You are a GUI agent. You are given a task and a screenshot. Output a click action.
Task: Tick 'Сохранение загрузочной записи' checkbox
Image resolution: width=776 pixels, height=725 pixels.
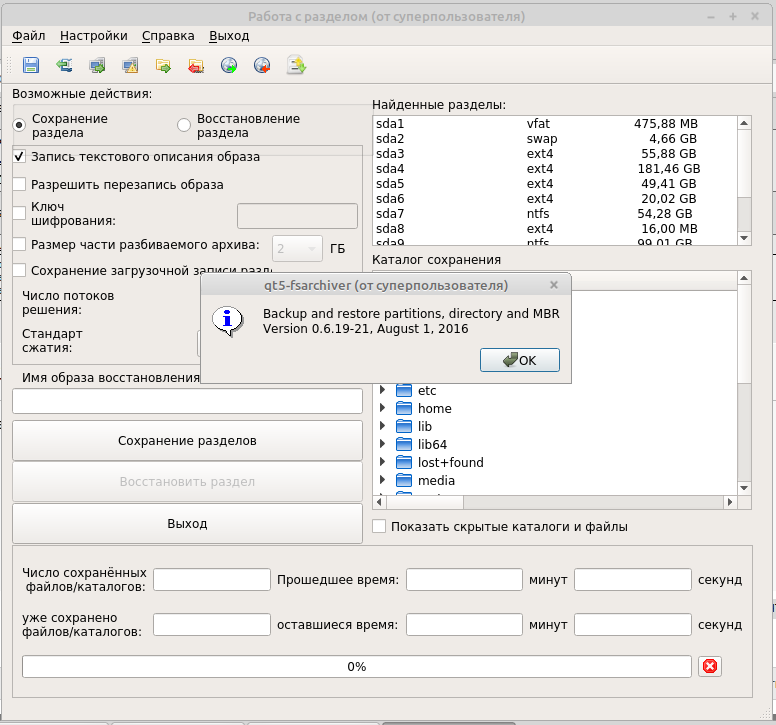19,270
